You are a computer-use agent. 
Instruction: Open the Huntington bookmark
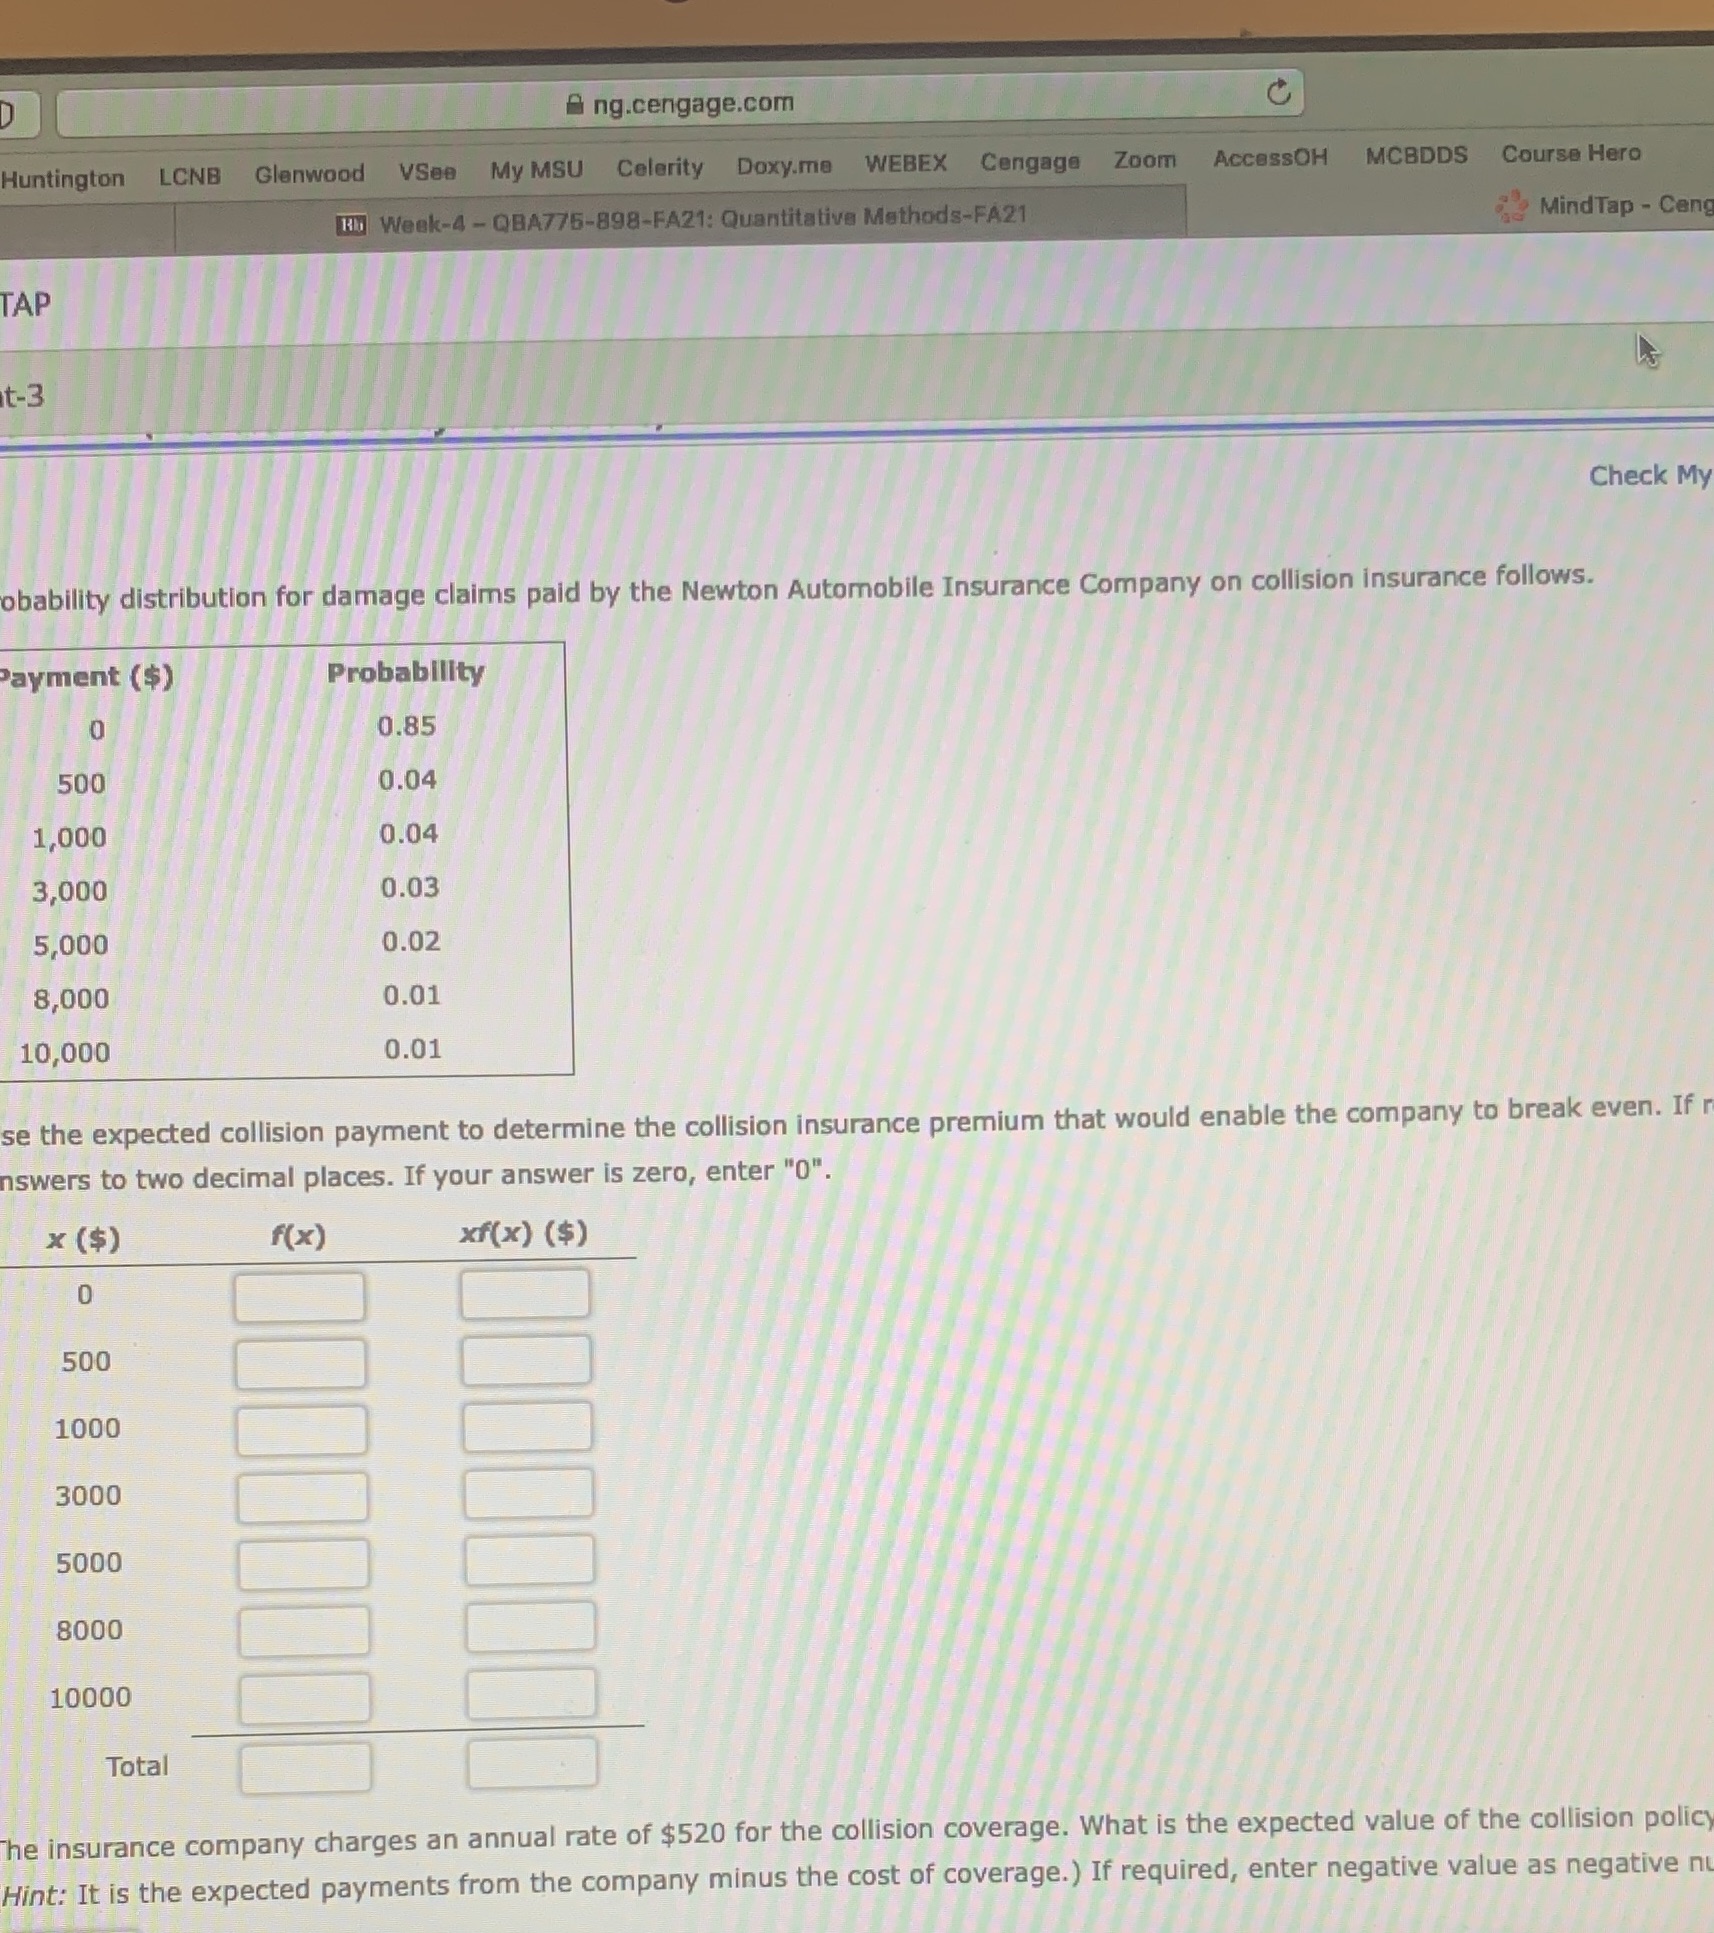[62, 178]
